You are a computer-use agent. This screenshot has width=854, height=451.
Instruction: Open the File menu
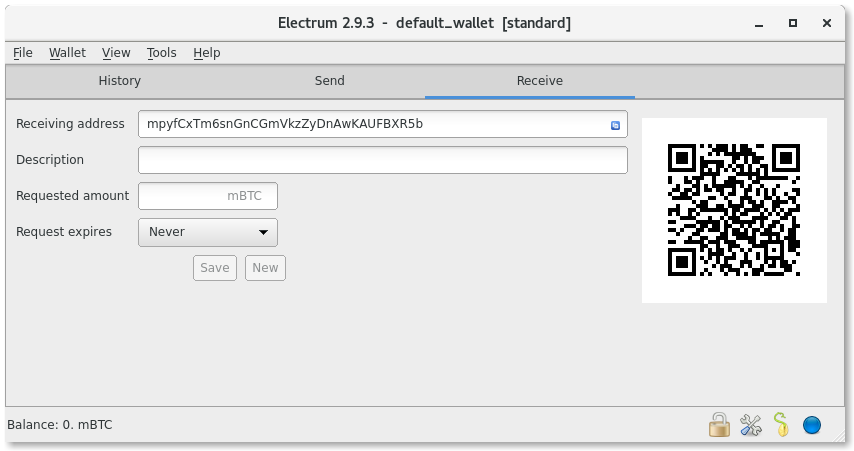[23, 53]
